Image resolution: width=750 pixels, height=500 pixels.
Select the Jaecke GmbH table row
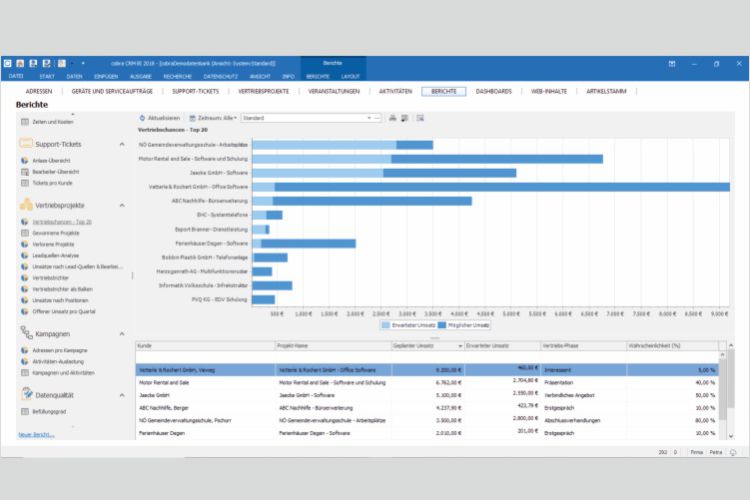click(427, 395)
